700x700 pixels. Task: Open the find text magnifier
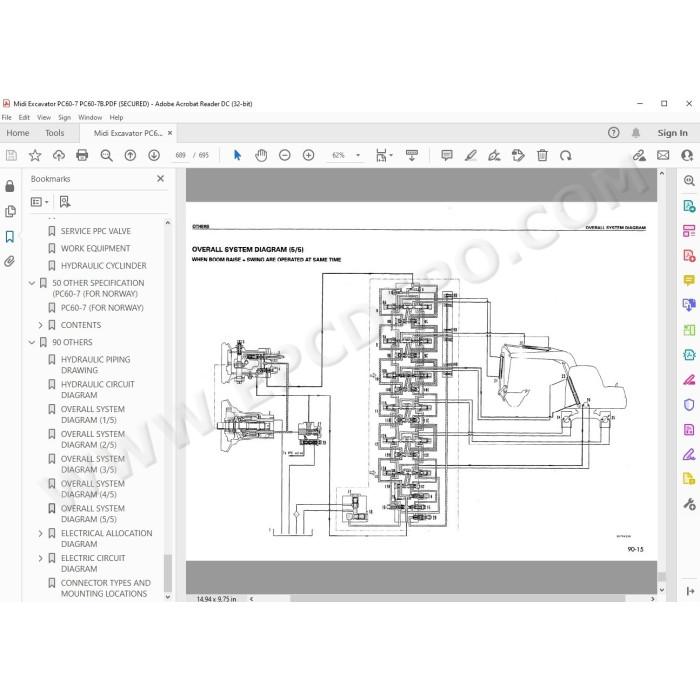click(106, 155)
